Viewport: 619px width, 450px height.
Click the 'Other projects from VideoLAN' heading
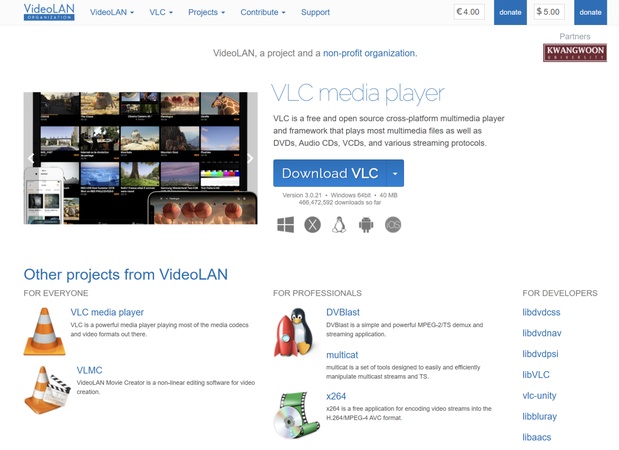[x=126, y=274]
